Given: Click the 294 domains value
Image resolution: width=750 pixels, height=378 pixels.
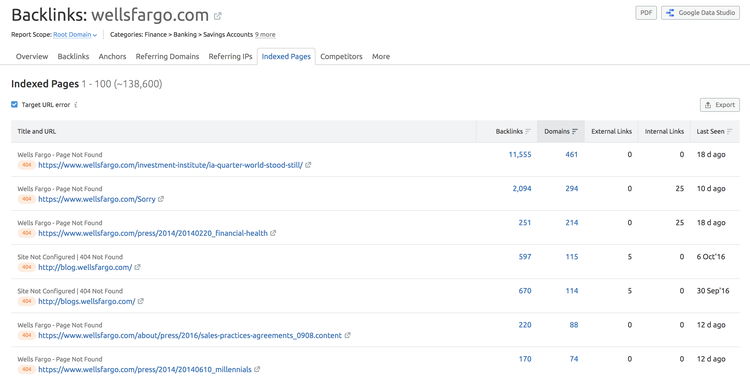Looking at the screenshot, I should (x=571, y=189).
